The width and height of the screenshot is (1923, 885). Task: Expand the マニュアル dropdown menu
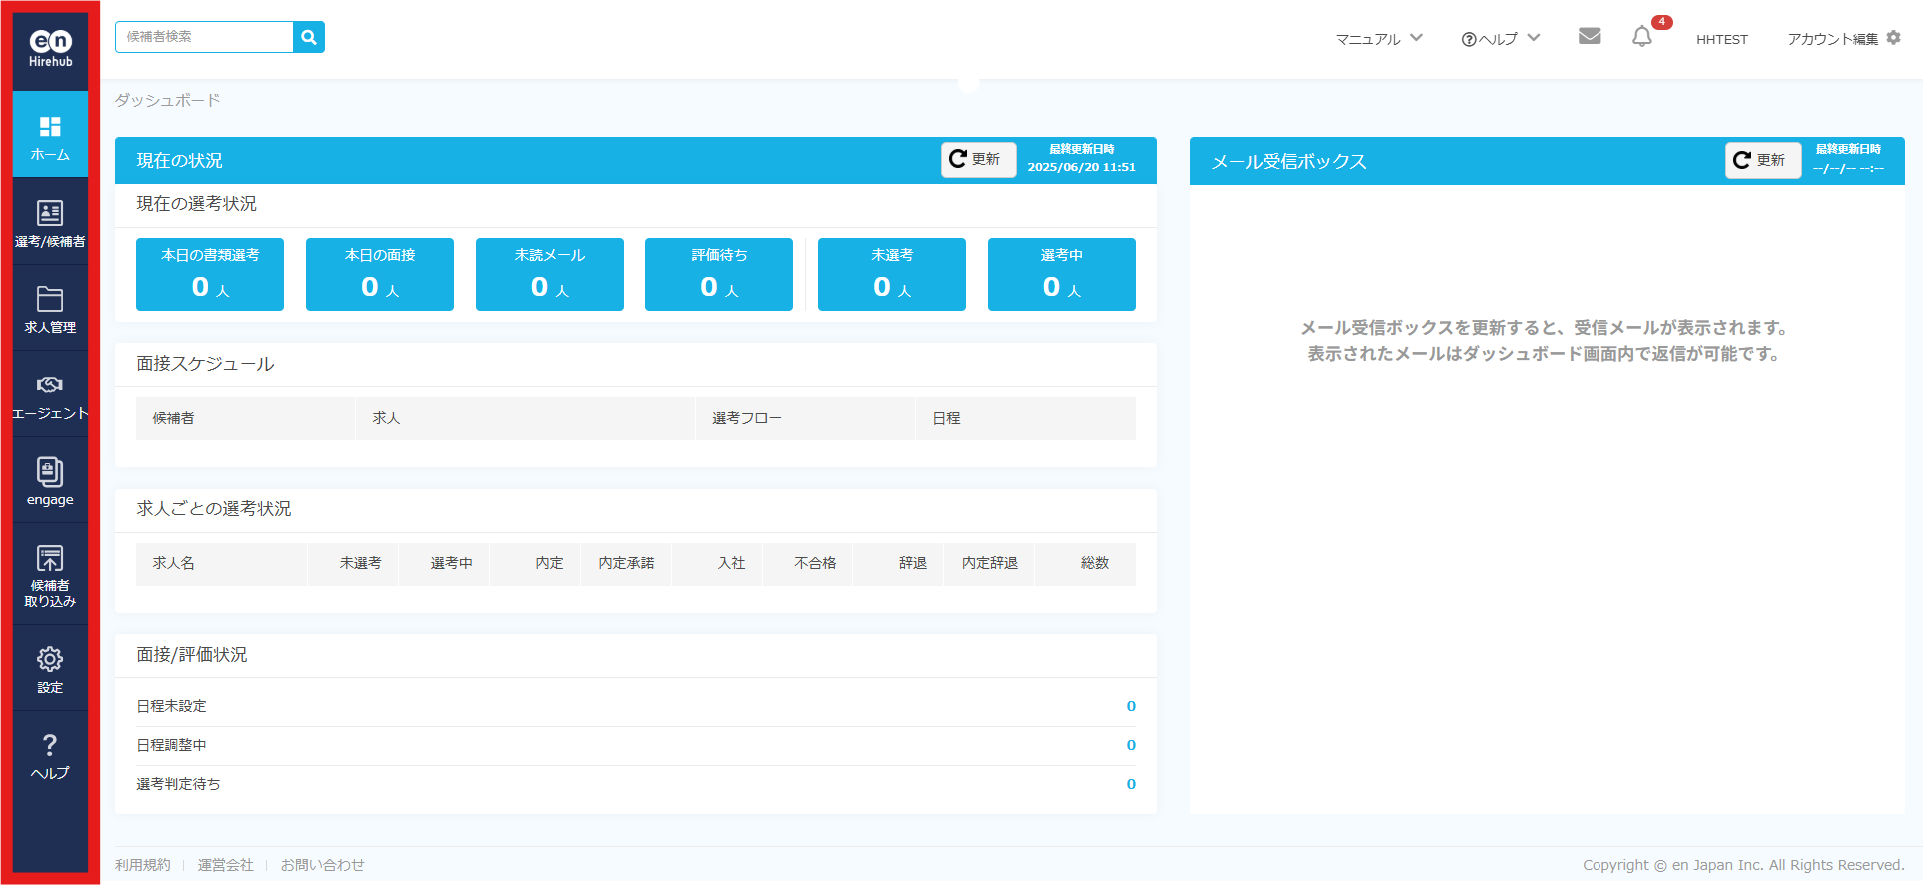[1379, 39]
